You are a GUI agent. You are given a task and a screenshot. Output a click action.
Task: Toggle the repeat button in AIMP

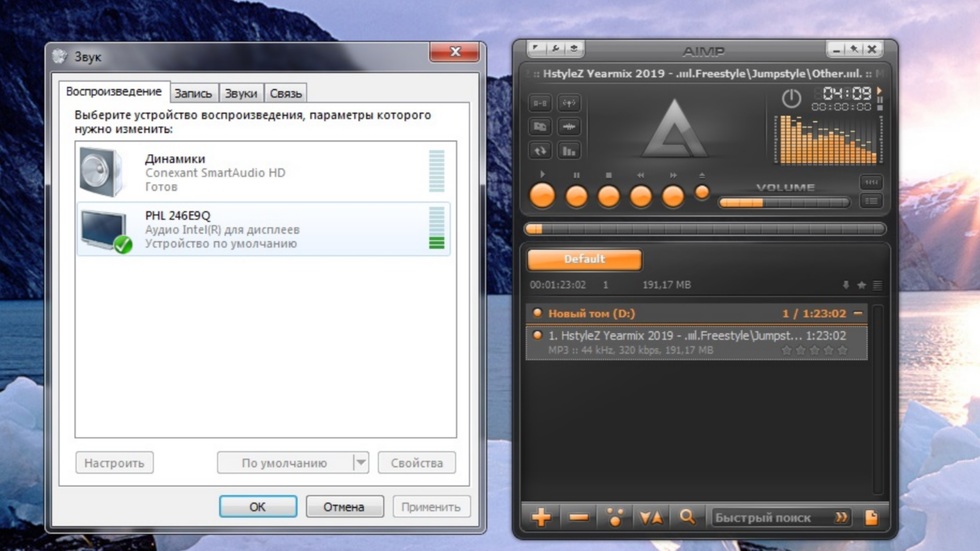click(540, 151)
